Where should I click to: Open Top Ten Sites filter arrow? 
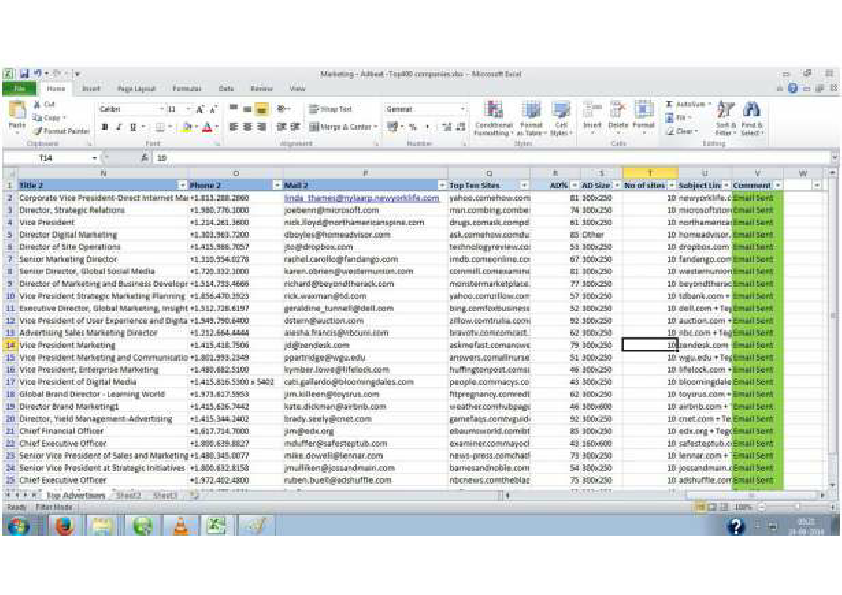524,185
